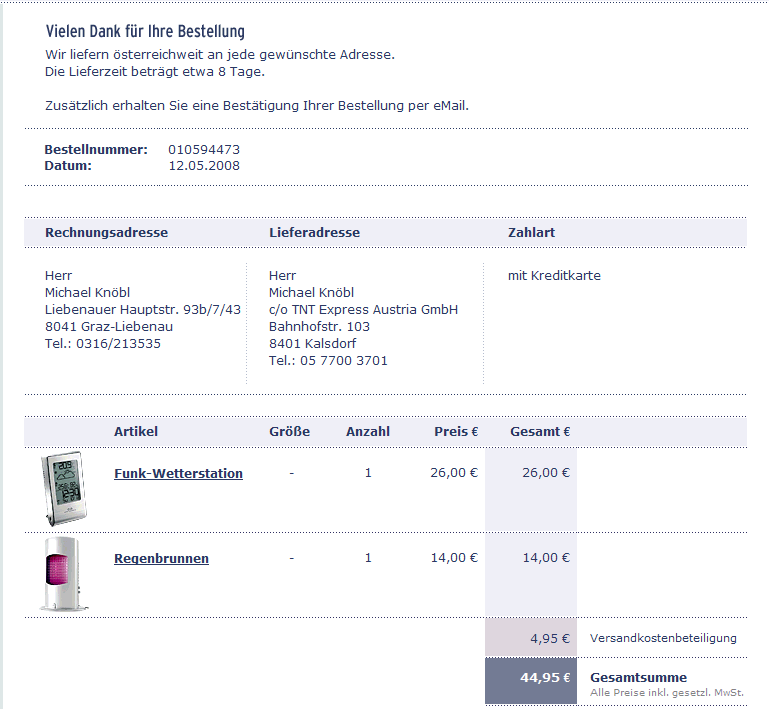This screenshot has height=709, width=769.
Task: Open the Funk-Wetterstation product link
Action: [x=179, y=474]
